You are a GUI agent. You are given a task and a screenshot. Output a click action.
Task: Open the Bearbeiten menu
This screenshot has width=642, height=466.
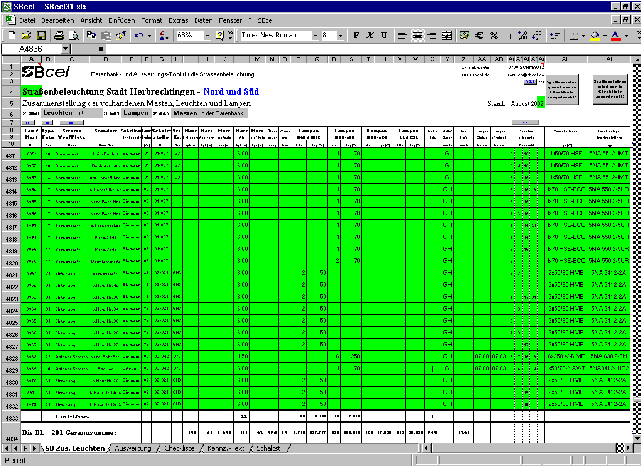click(57, 20)
